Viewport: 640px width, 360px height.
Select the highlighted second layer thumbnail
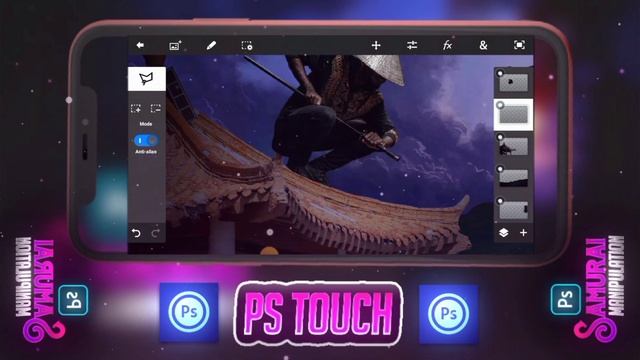[x=513, y=115]
